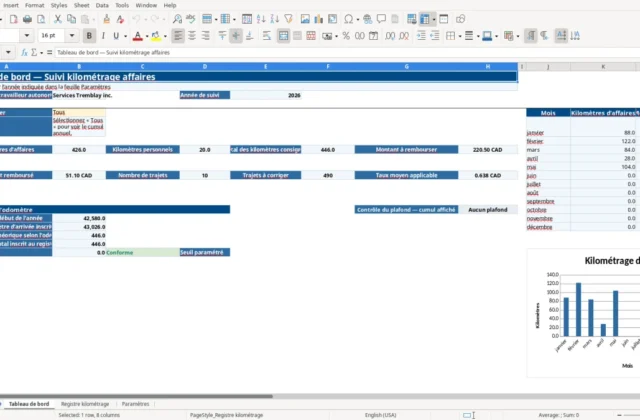Open the Conditional Formatting dropdown arrow
This screenshot has height=420, width=640.
pos(518,36)
